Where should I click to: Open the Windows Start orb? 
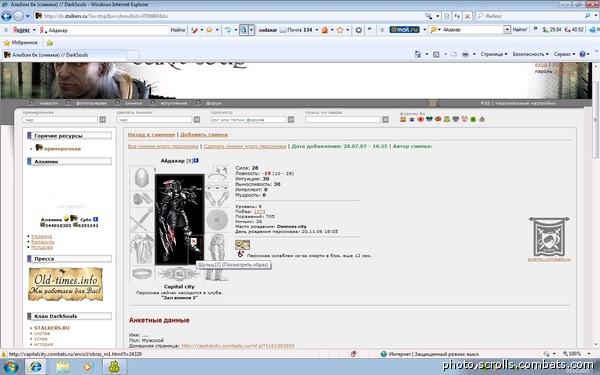10,367
